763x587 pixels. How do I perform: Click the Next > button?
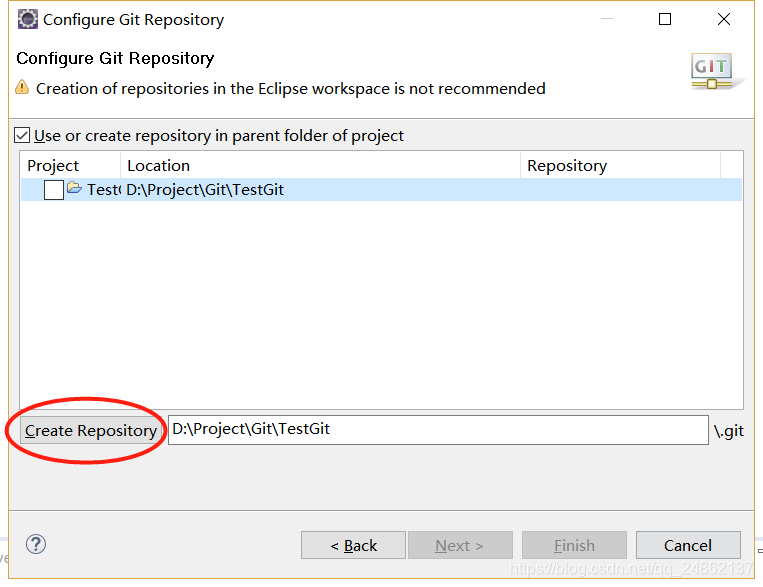point(460,545)
